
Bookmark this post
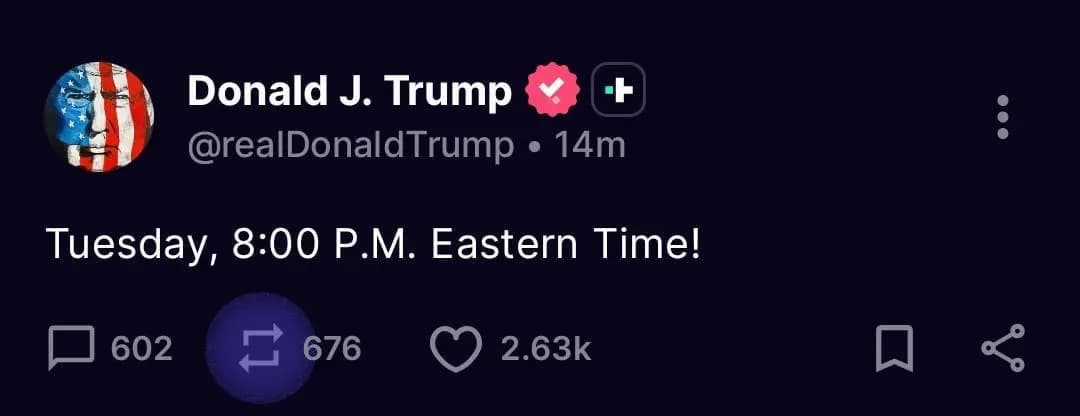(894, 348)
